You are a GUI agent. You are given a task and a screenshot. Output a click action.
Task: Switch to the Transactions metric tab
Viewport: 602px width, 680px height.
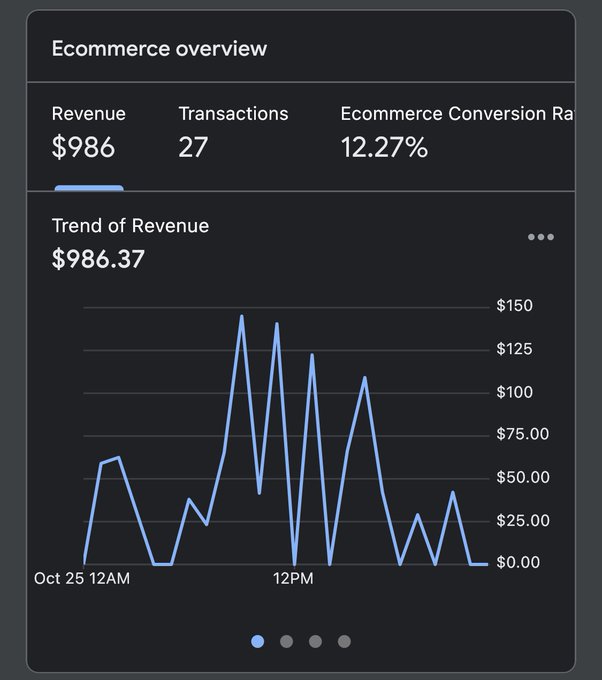coord(233,132)
